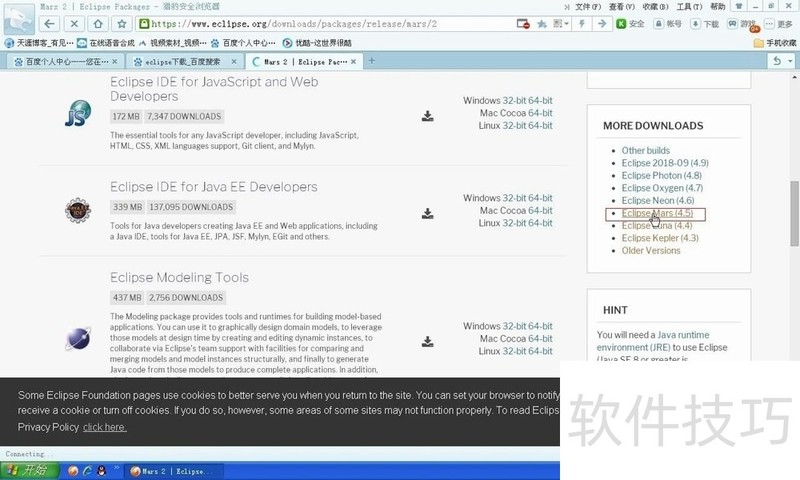Screen dimensions: 800x480
Task: Click the restore closed tab undo icon
Action: pos(777,61)
